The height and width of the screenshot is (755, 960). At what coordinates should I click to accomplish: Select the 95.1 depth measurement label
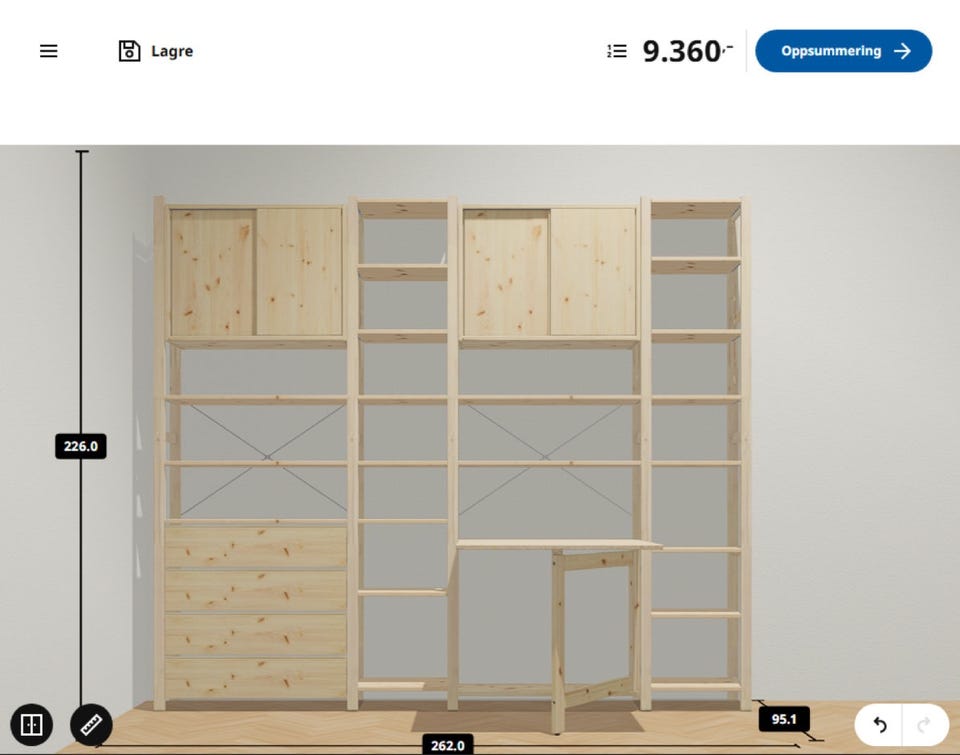coord(784,719)
